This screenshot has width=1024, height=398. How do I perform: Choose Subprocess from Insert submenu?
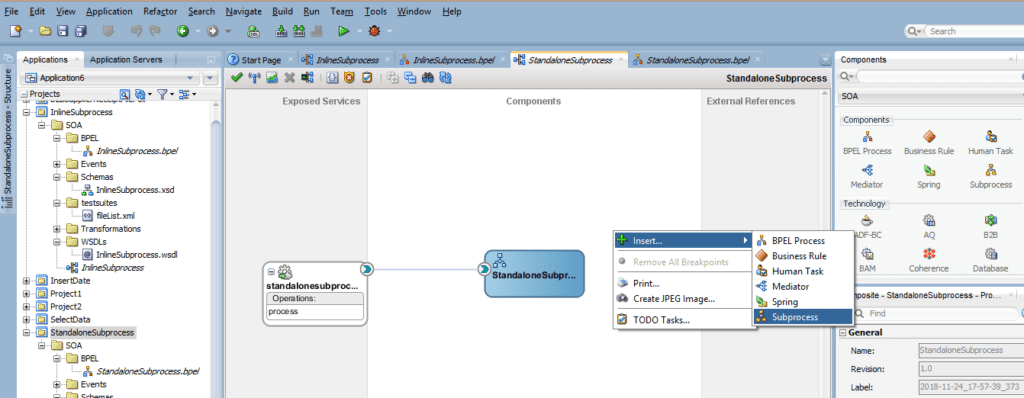point(803,317)
